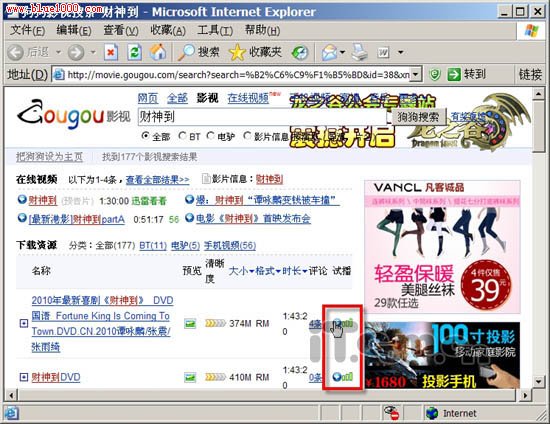Click the play icon beside 首映发布会
550x424 pixels.
(x=189, y=218)
